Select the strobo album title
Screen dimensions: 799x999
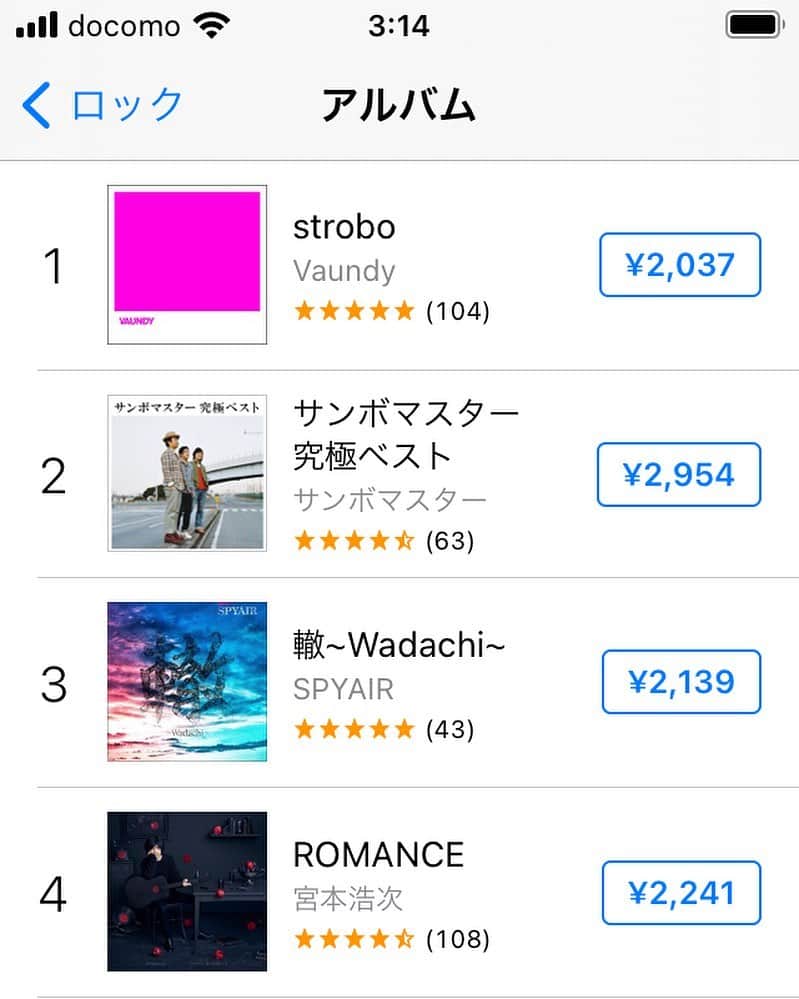click(344, 227)
